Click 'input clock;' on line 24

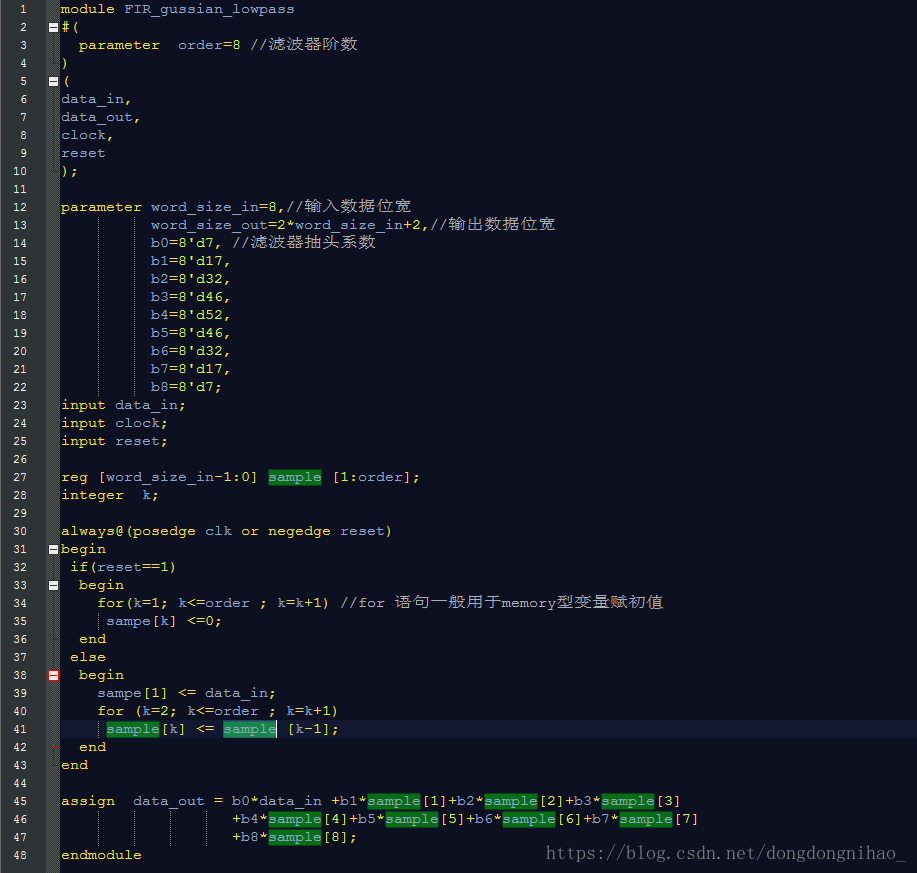tap(115, 423)
